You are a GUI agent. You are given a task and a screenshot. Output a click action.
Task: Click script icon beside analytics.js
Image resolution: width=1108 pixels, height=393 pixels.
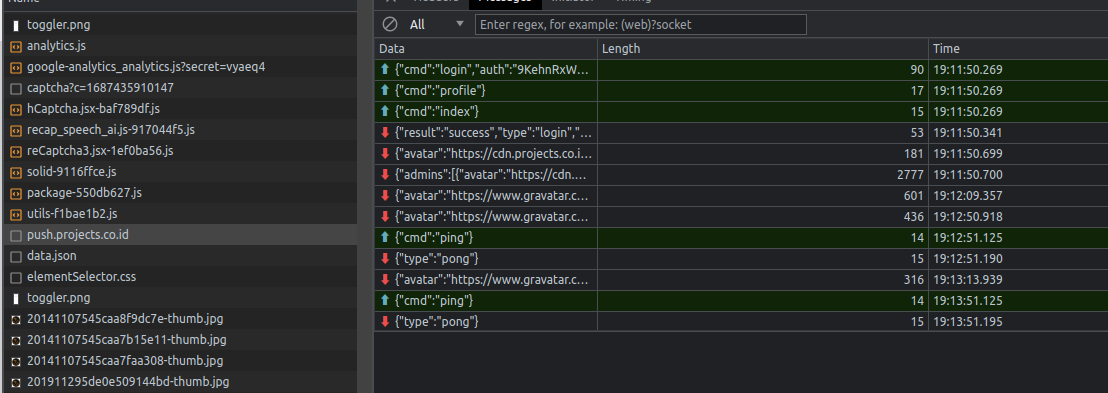point(16,46)
